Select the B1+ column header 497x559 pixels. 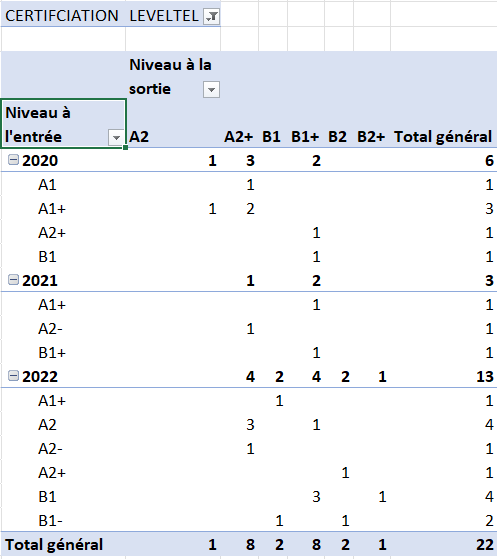305,137
